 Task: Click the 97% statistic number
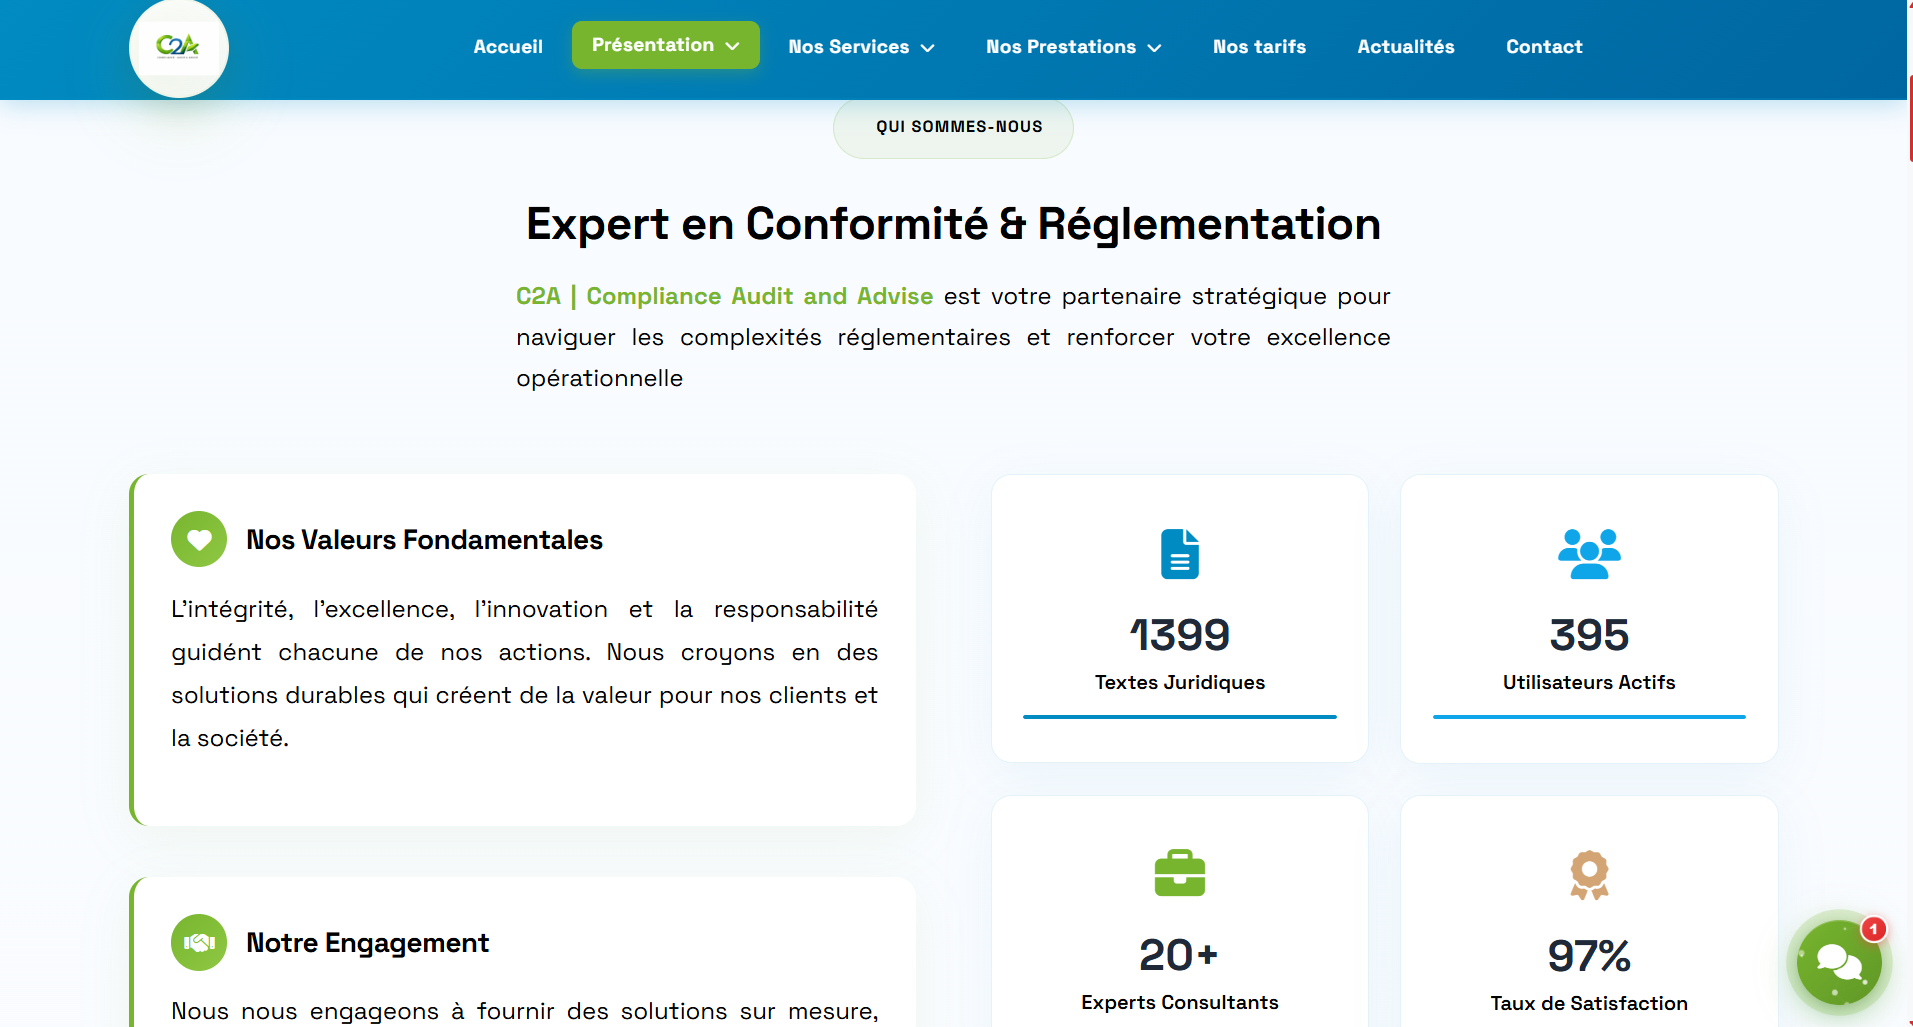(x=1589, y=956)
